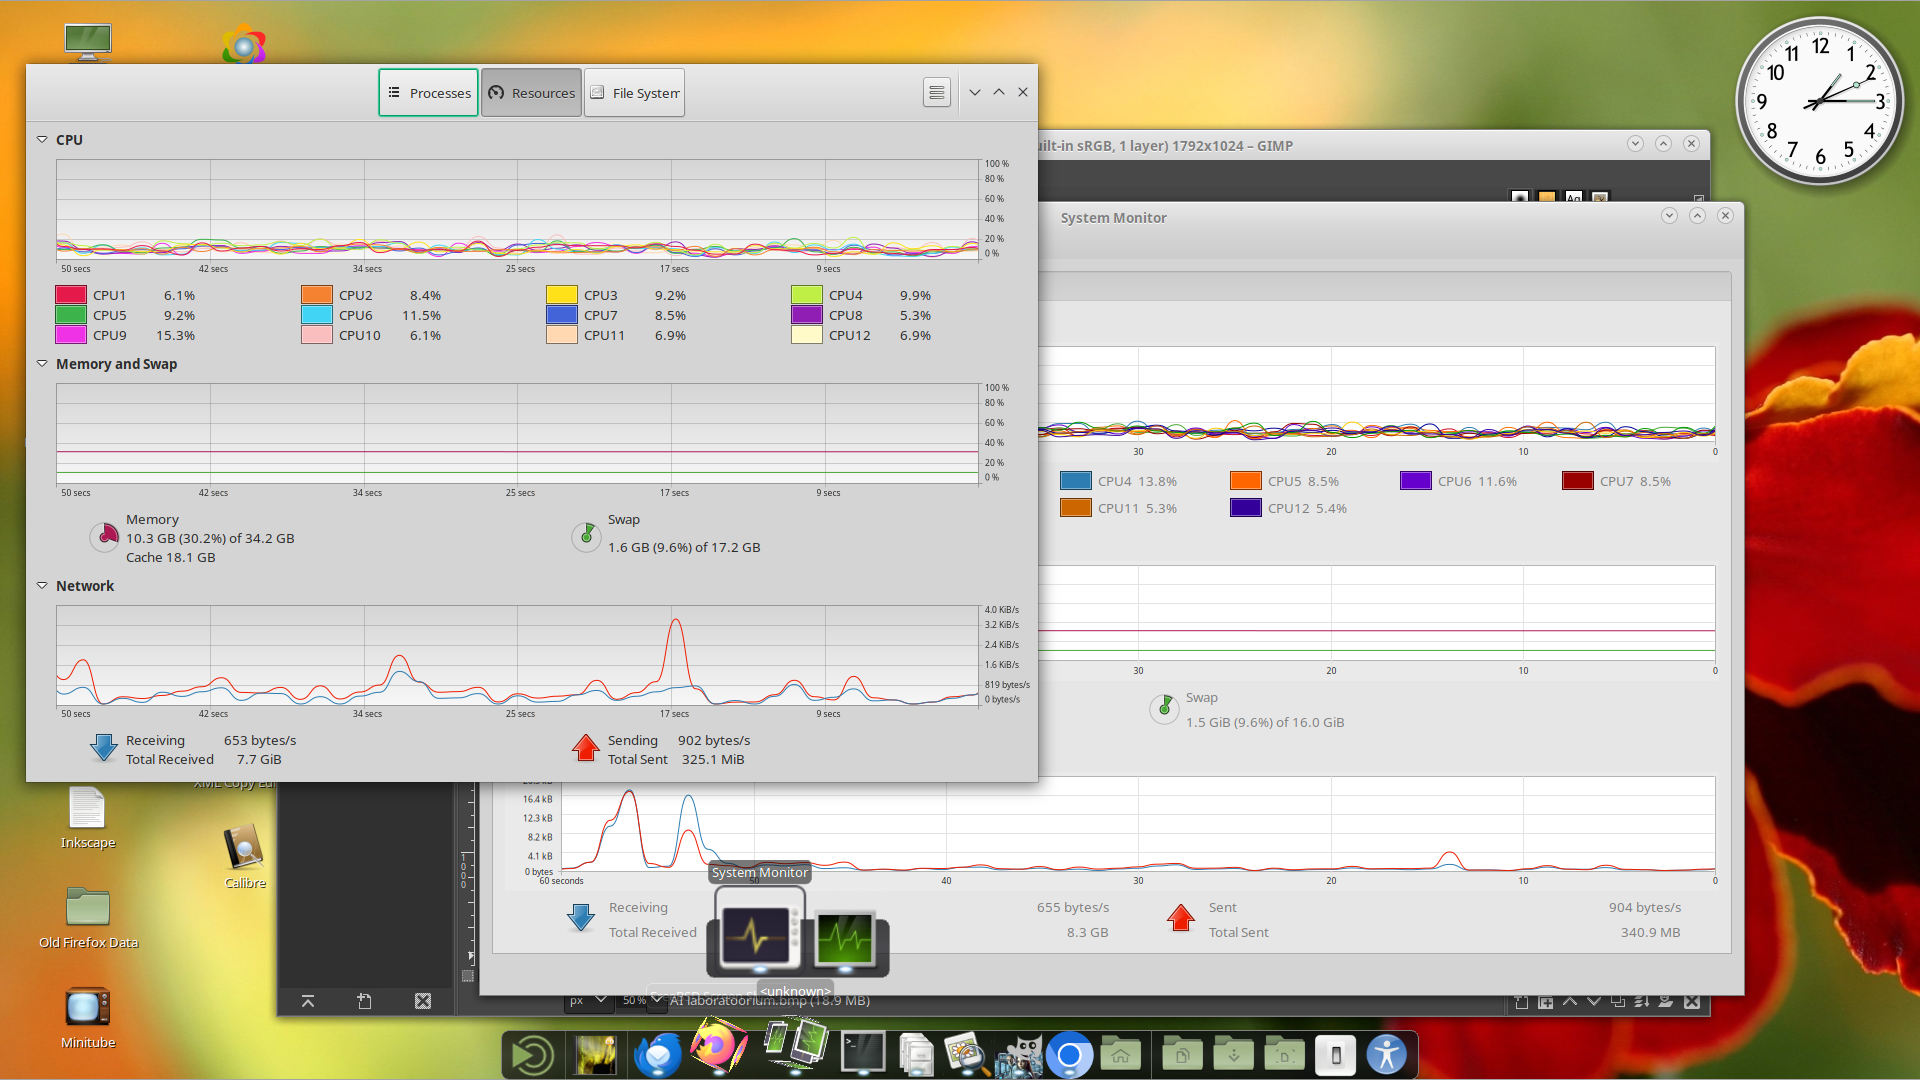Click the CPU4 13.8% swatch in rear System Monitor
The image size is (1920, 1080).
[1076, 481]
